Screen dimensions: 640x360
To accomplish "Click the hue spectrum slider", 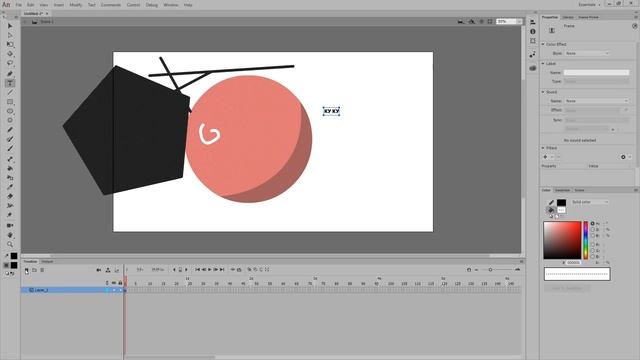I will 586,240.
